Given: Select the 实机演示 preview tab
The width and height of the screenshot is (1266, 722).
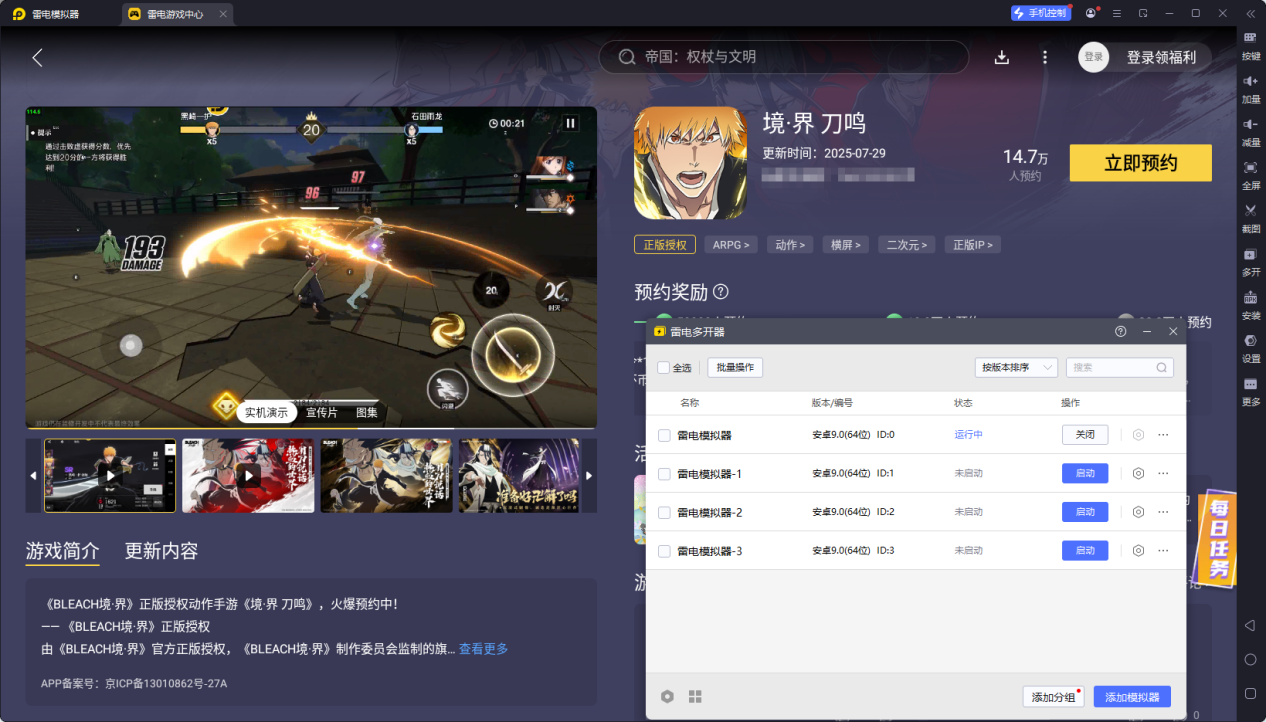Looking at the screenshot, I should coord(266,412).
